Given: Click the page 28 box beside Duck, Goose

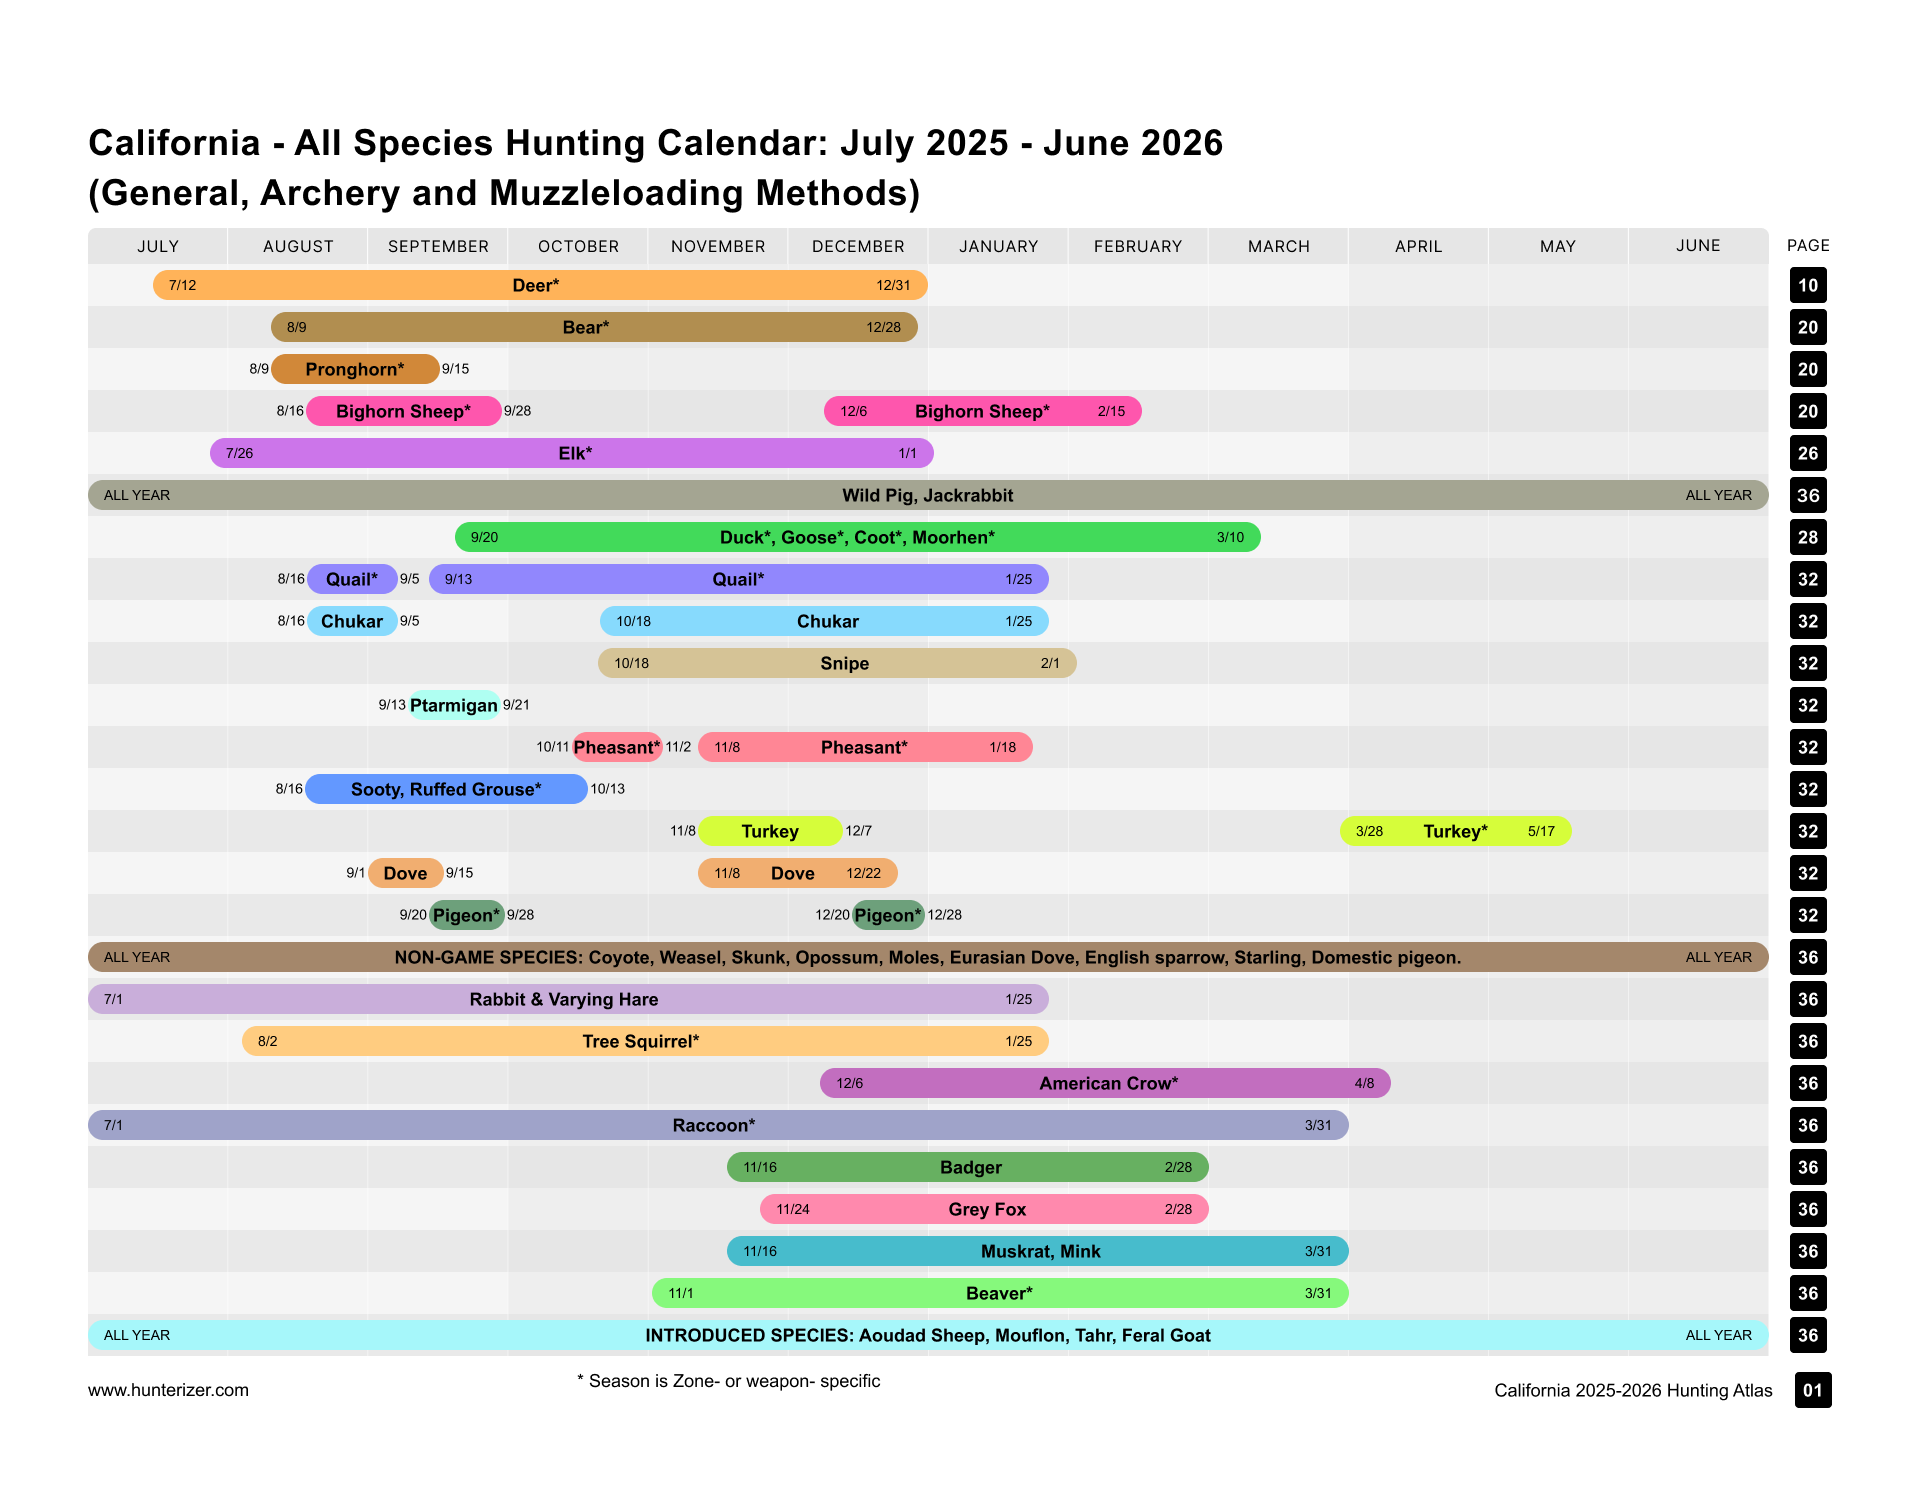Looking at the screenshot, I should coord(1808,537).
